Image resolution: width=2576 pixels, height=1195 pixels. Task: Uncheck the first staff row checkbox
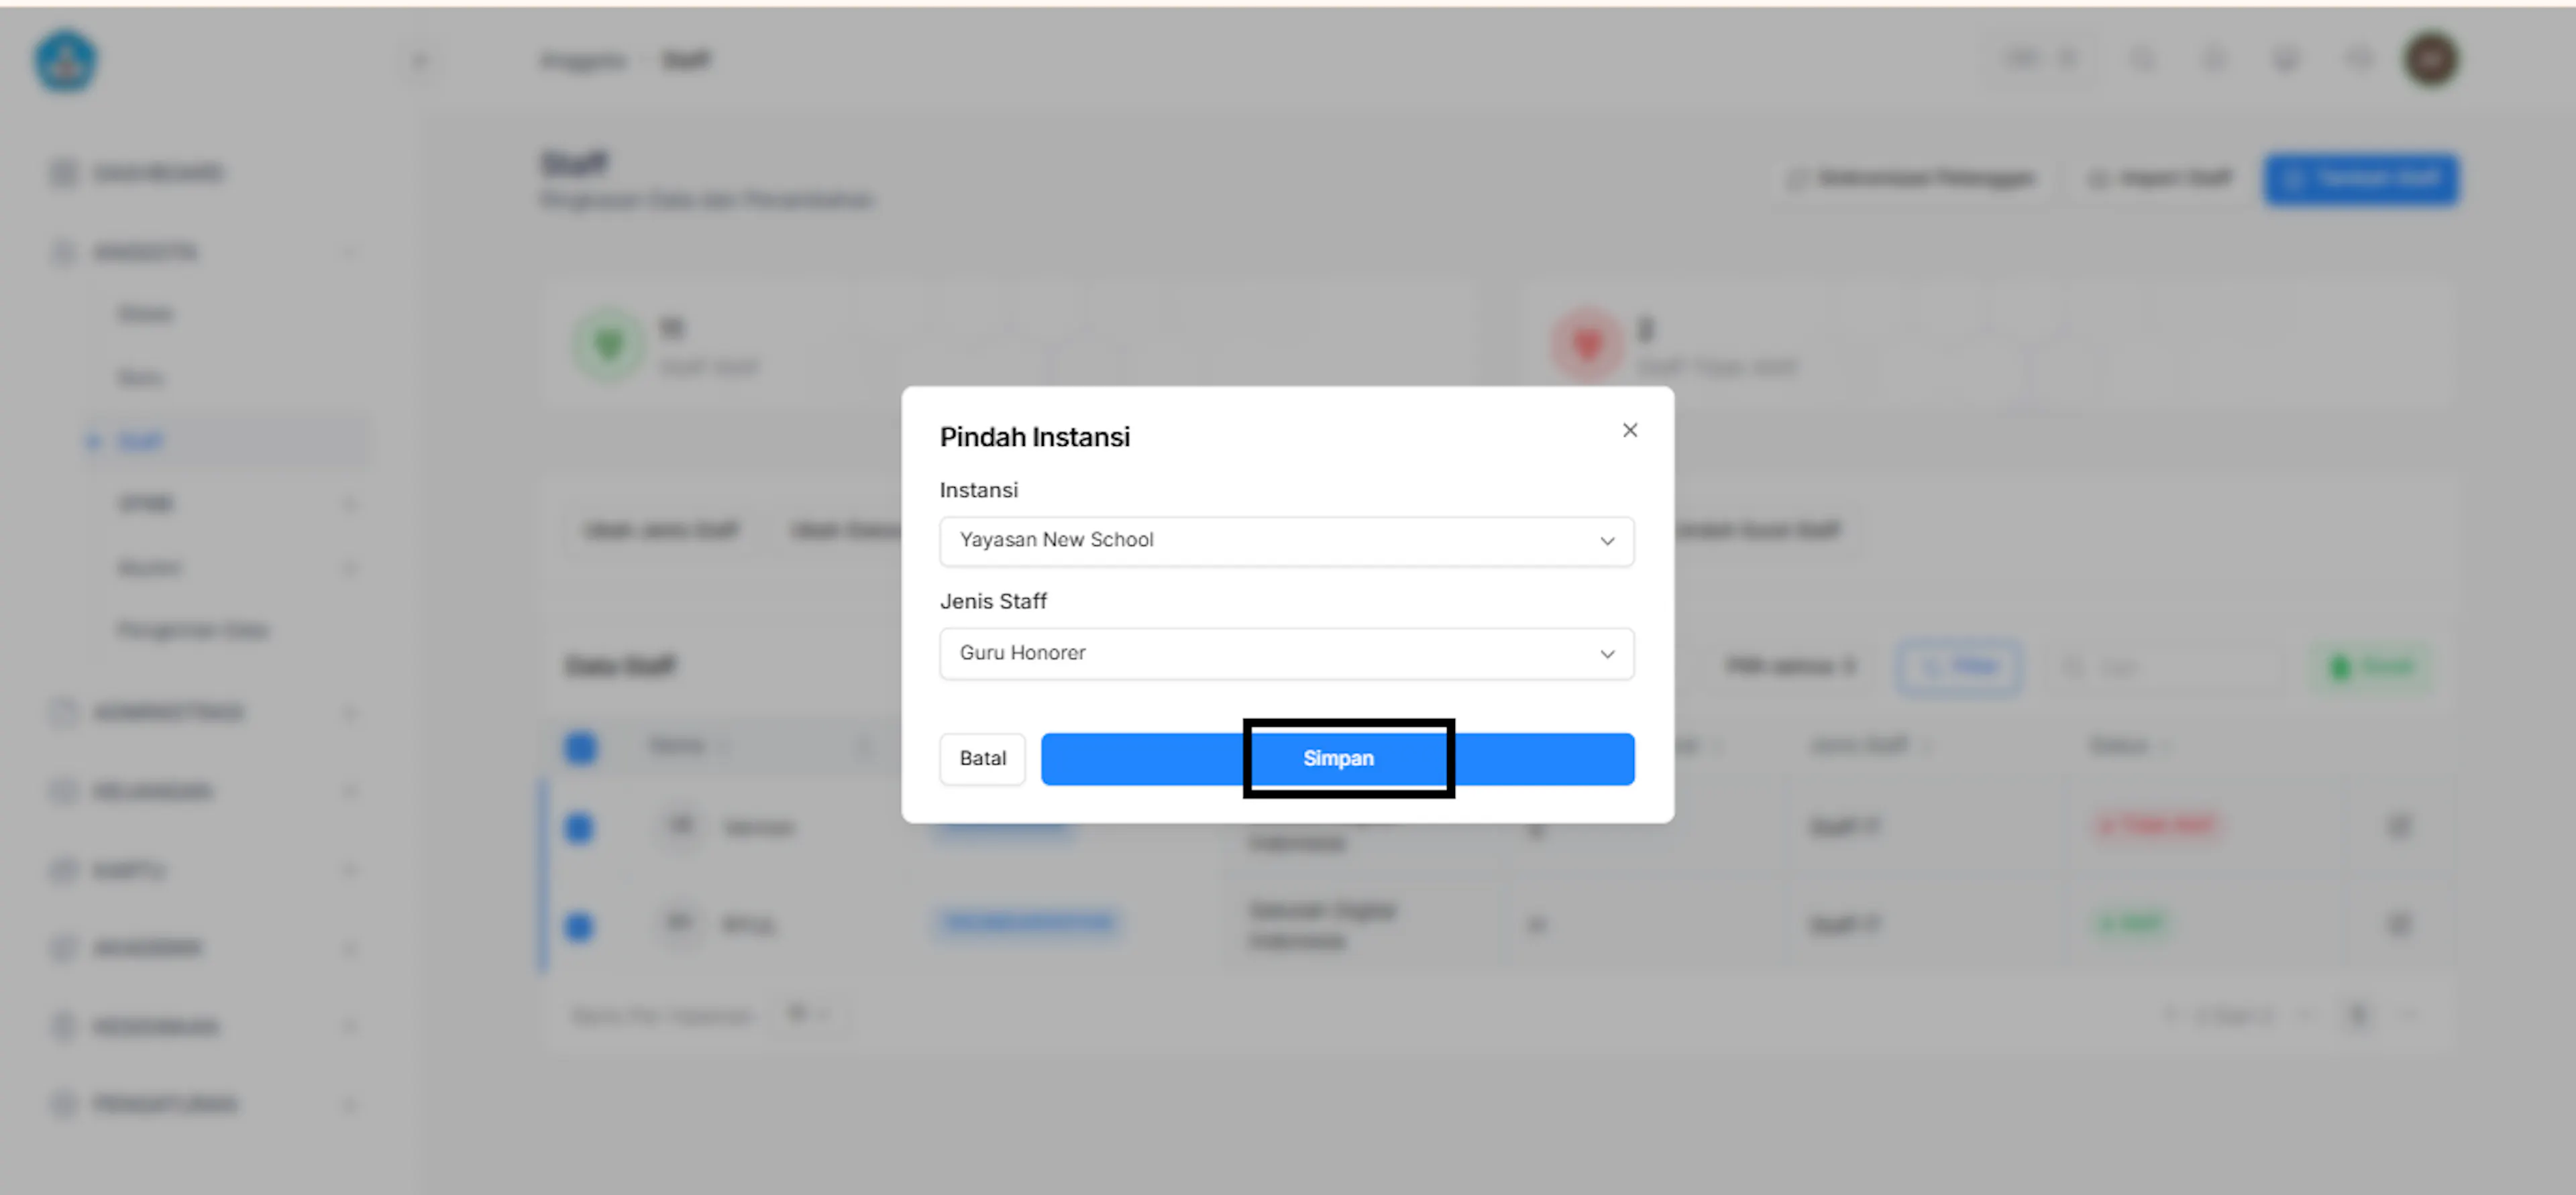(x=579, y=828)
